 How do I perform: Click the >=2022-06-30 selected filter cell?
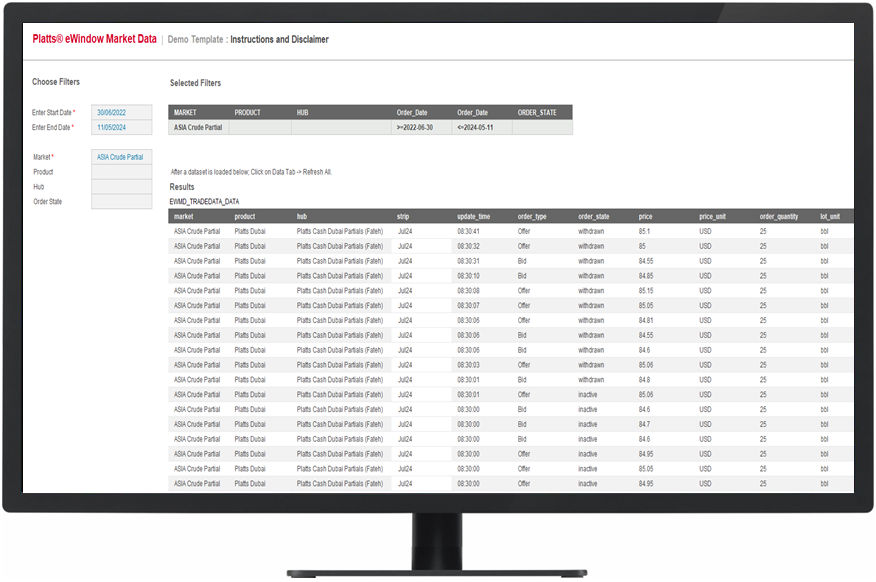pyautogui.click(x=421, y=127)
